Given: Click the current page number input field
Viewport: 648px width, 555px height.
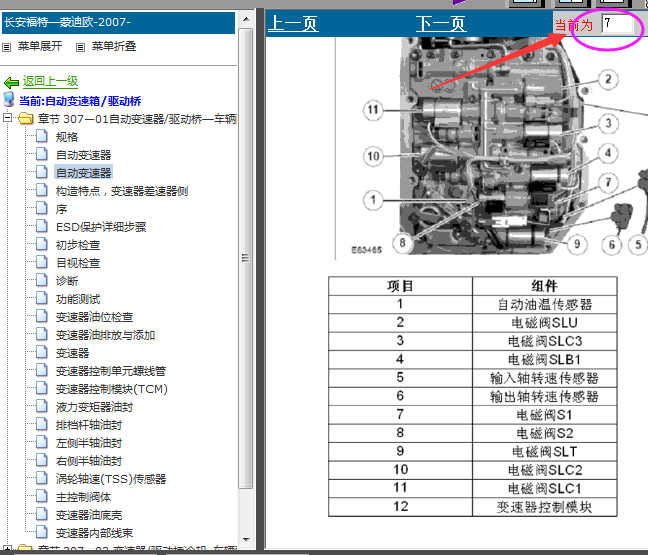Looking at the screenshot, I should 617,24.
